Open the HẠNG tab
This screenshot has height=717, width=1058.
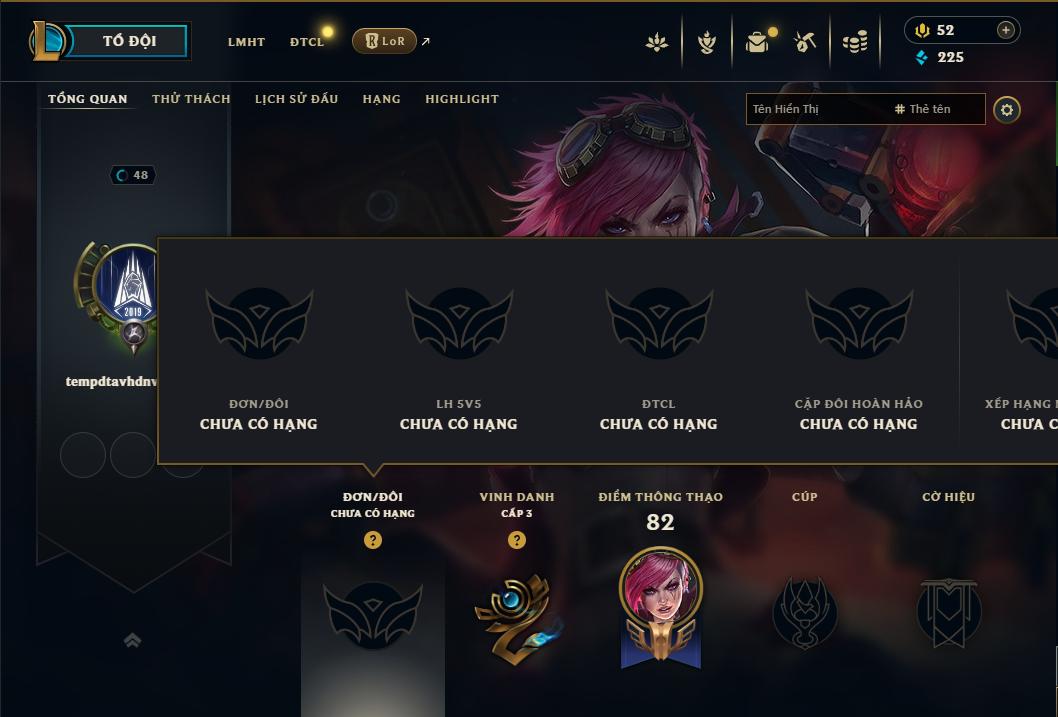(x=381, y=99)
